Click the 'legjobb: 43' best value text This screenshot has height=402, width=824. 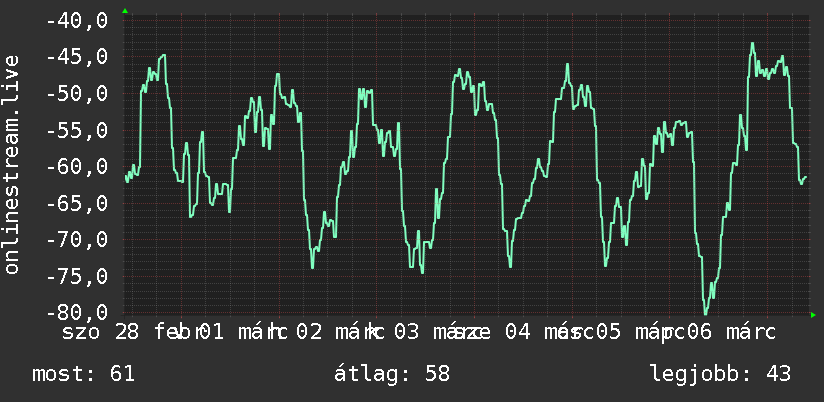(720, 374)
